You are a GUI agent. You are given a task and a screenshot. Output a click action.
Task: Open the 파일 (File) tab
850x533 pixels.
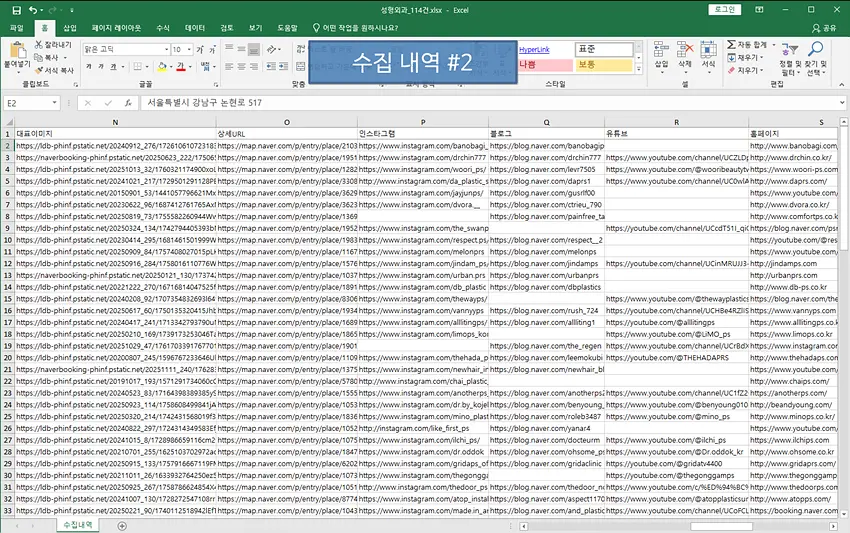tap(16, 28)
